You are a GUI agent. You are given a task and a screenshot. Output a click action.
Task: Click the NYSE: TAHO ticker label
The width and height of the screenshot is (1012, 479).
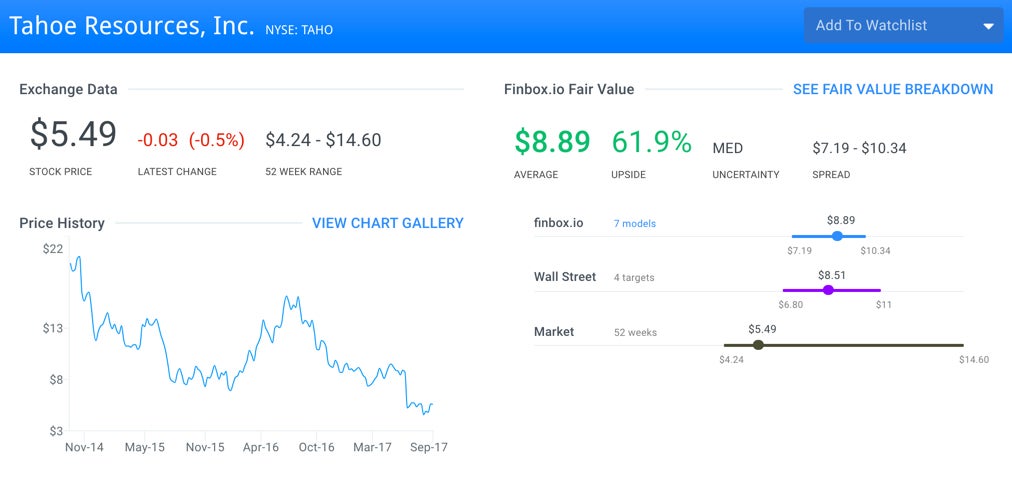(299, 30)
